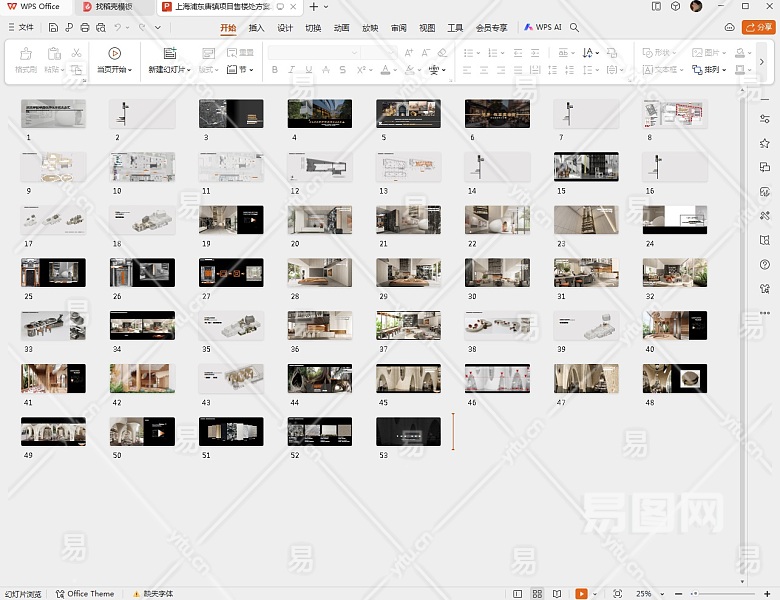Switch to the 动画 animation tab
Image resolution: width=780 pixels, height=600 pixels.
click(342, 27)
